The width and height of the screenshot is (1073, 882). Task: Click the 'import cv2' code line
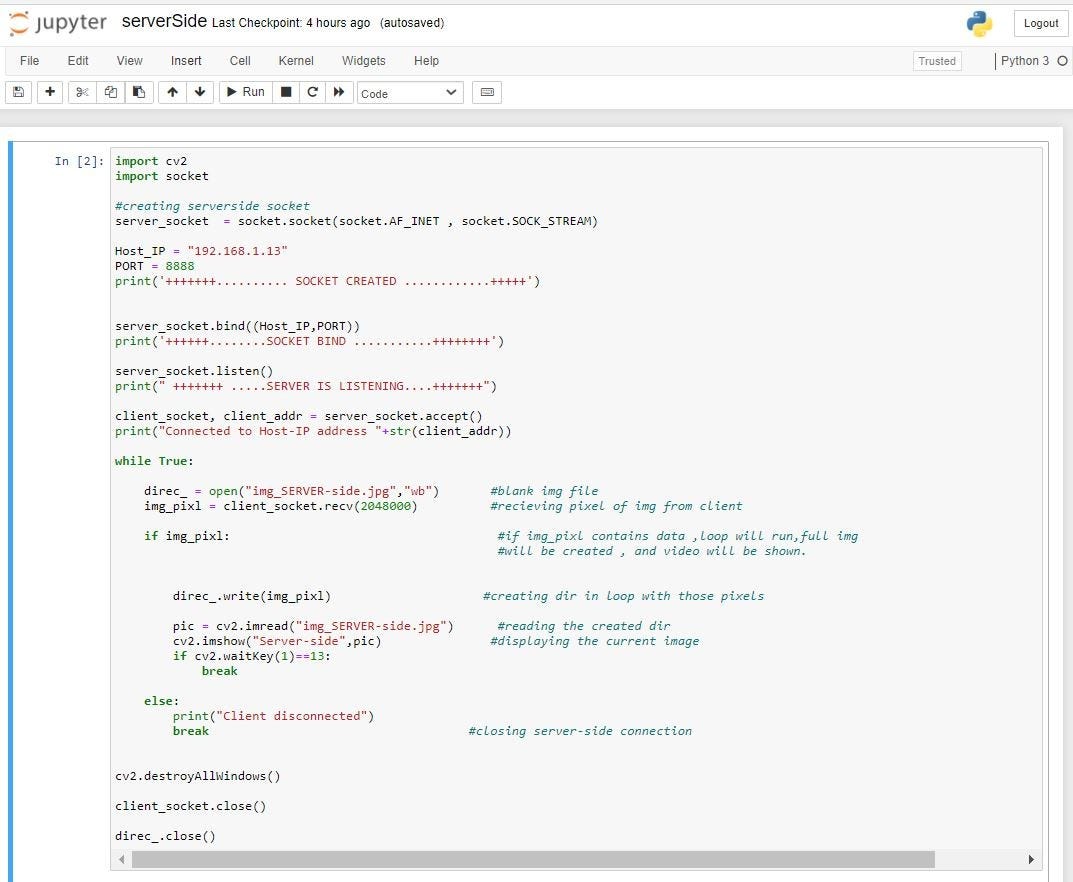(151, 161)
